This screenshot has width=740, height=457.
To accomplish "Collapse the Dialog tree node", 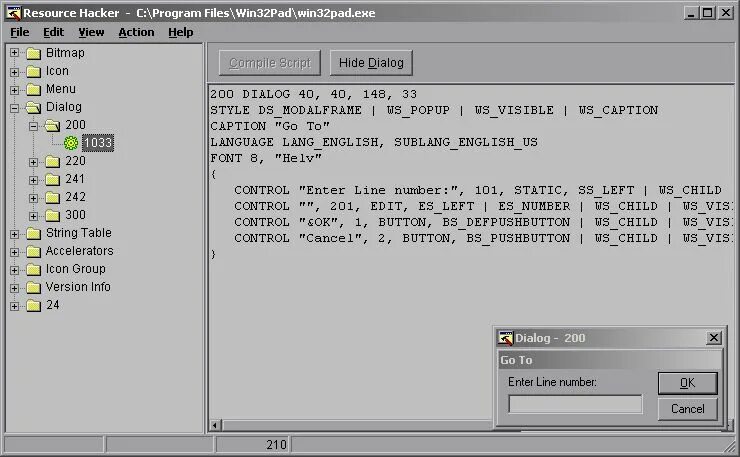I will 14,108.
